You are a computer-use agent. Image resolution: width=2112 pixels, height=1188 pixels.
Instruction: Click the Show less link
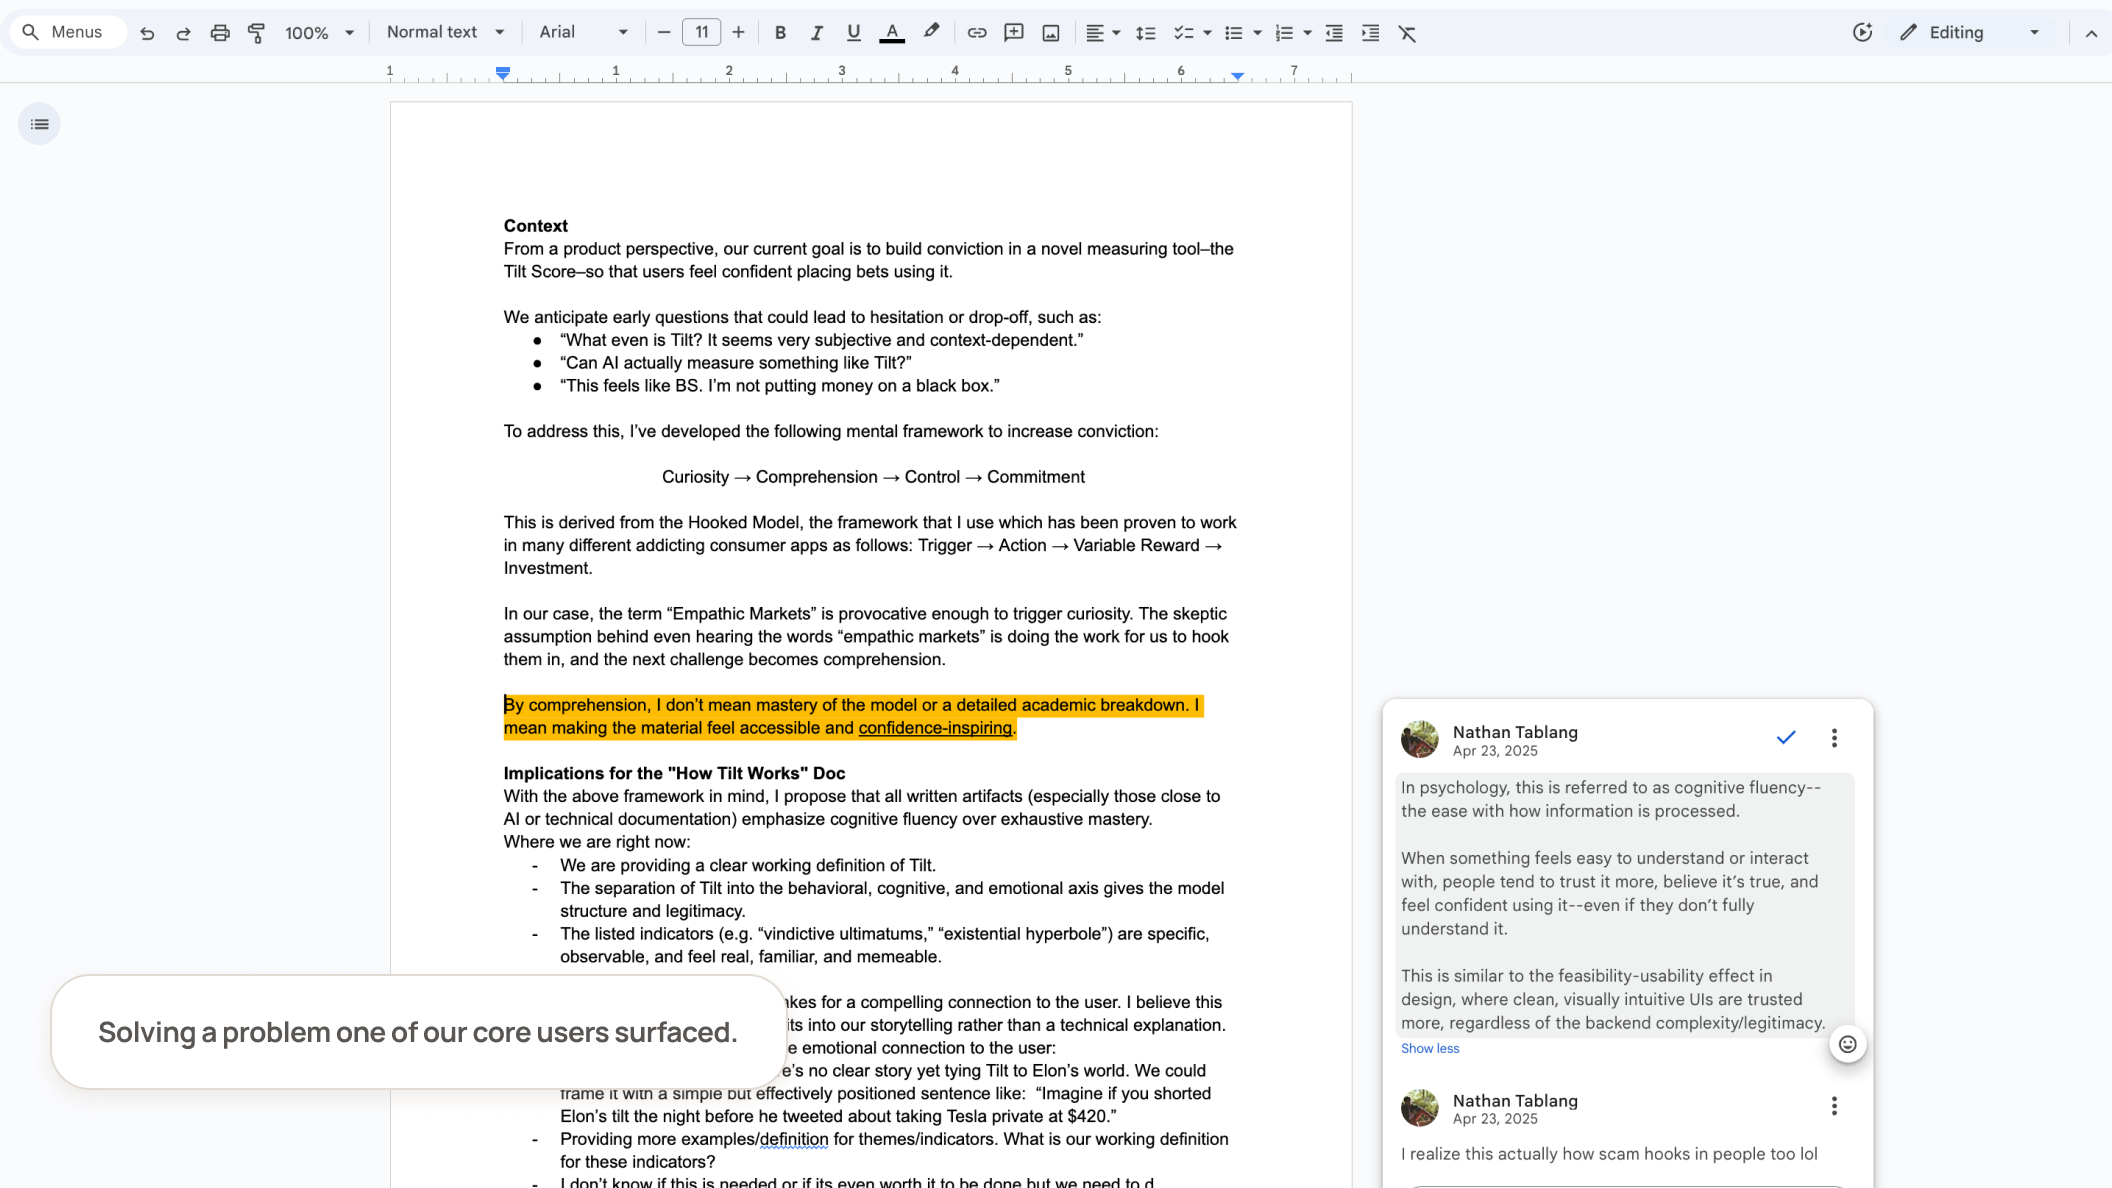point(1429,1048)
